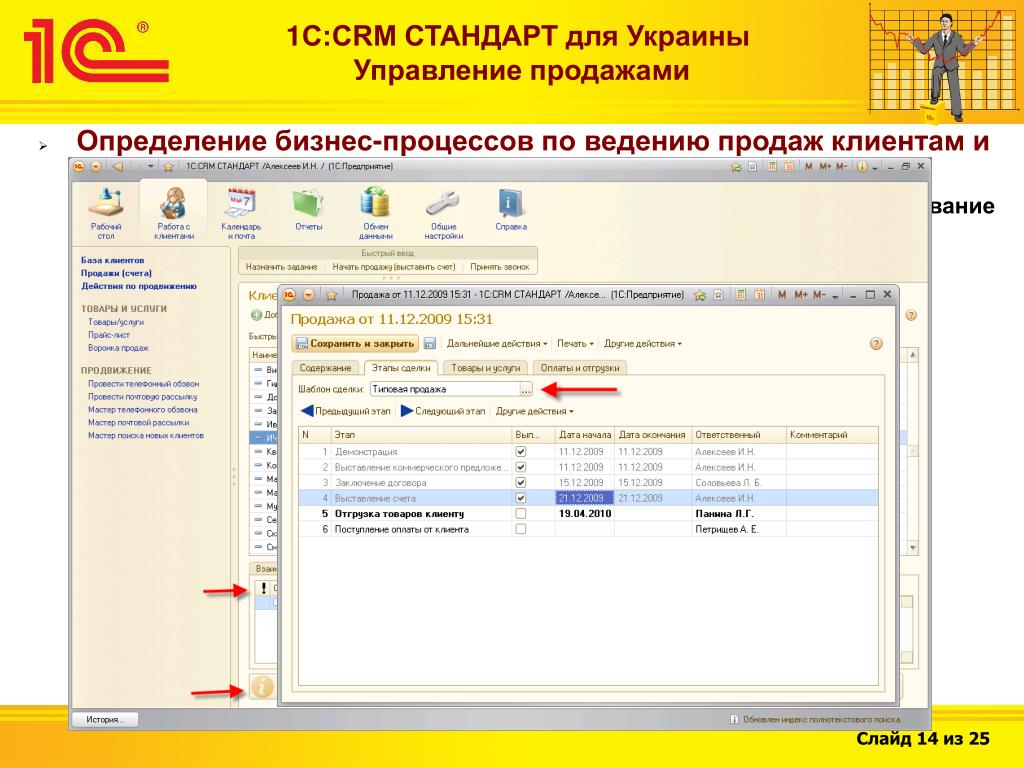Switch to the Оплаты и отгрузки tab

tap(580, 368)
